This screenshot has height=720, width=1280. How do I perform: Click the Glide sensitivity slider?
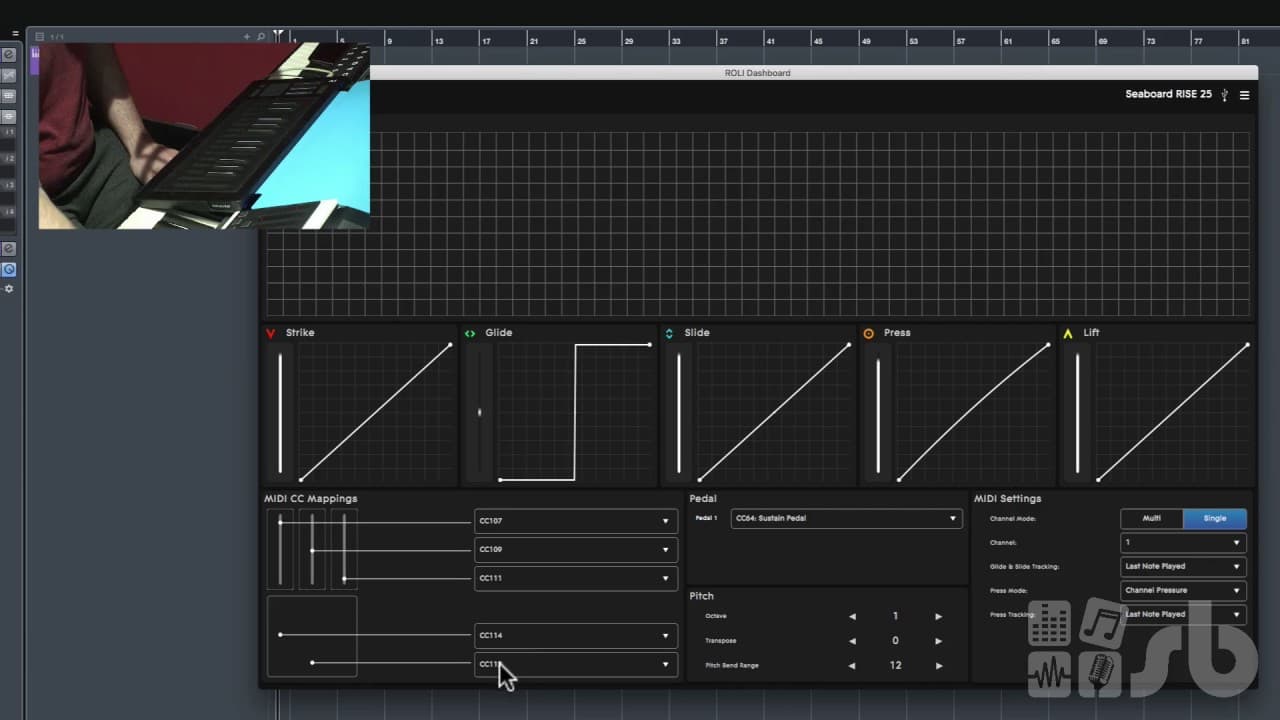click(x=480, y=413)
